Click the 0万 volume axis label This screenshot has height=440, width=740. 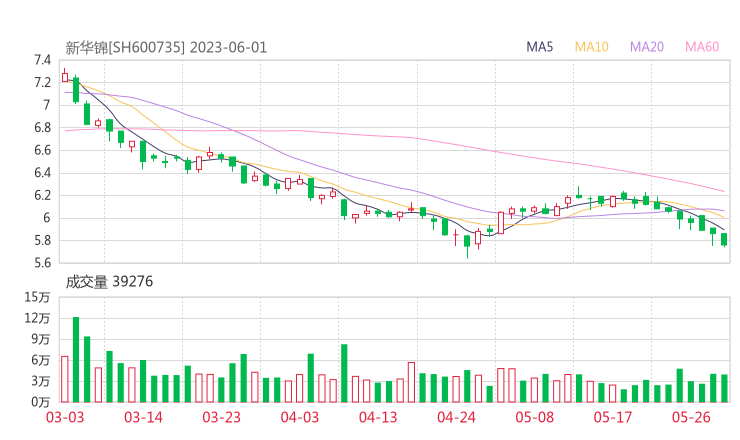pos(41,402)
